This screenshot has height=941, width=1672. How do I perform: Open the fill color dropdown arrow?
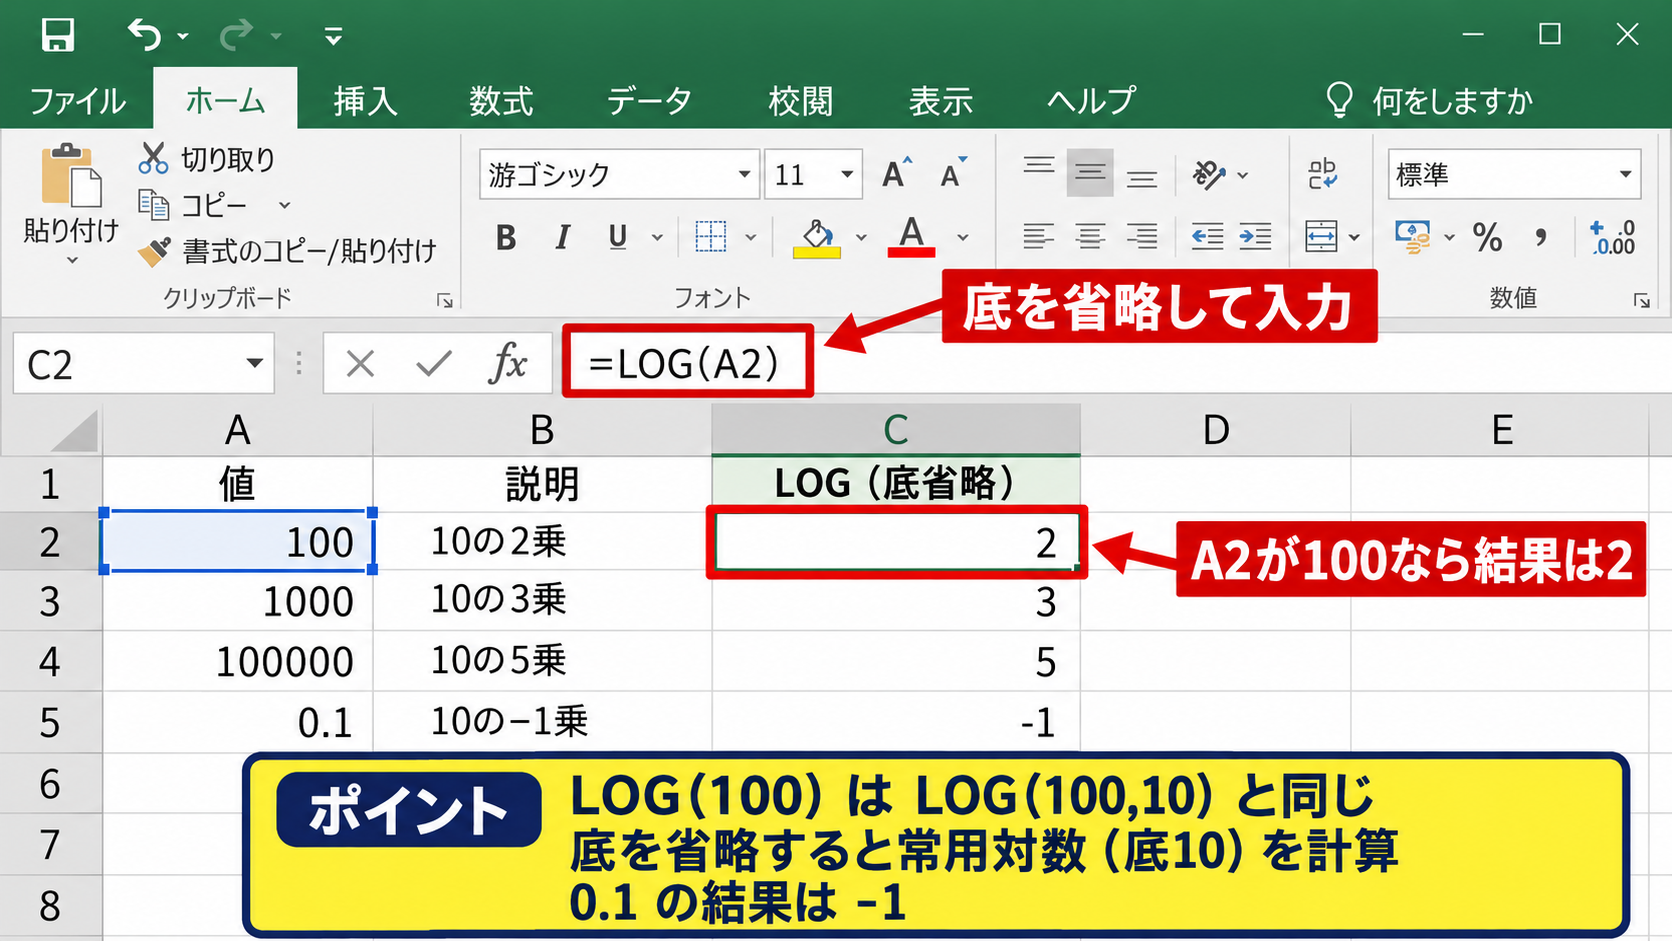(861, 238)
